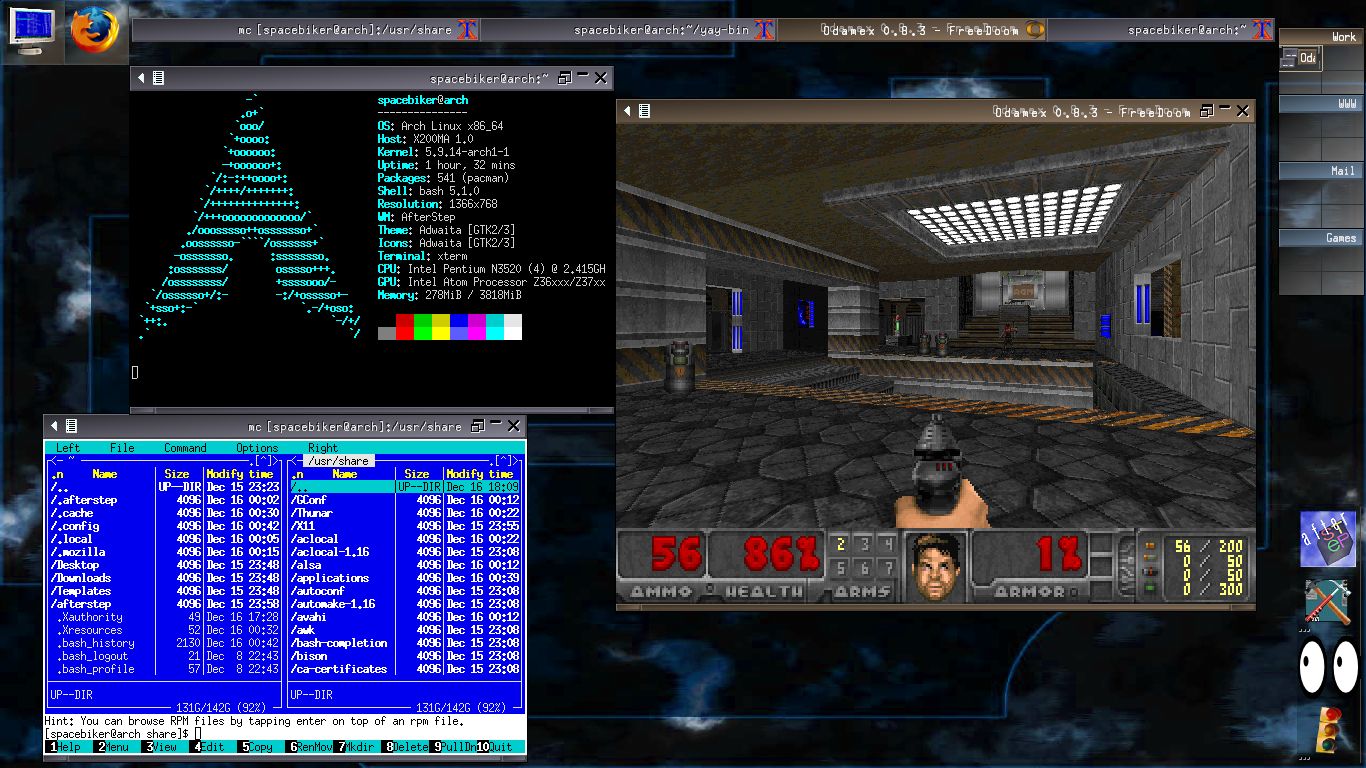Select the Odamex miniature in the Work pager
Viewport: 1366px width, 768px height.
1307,59
